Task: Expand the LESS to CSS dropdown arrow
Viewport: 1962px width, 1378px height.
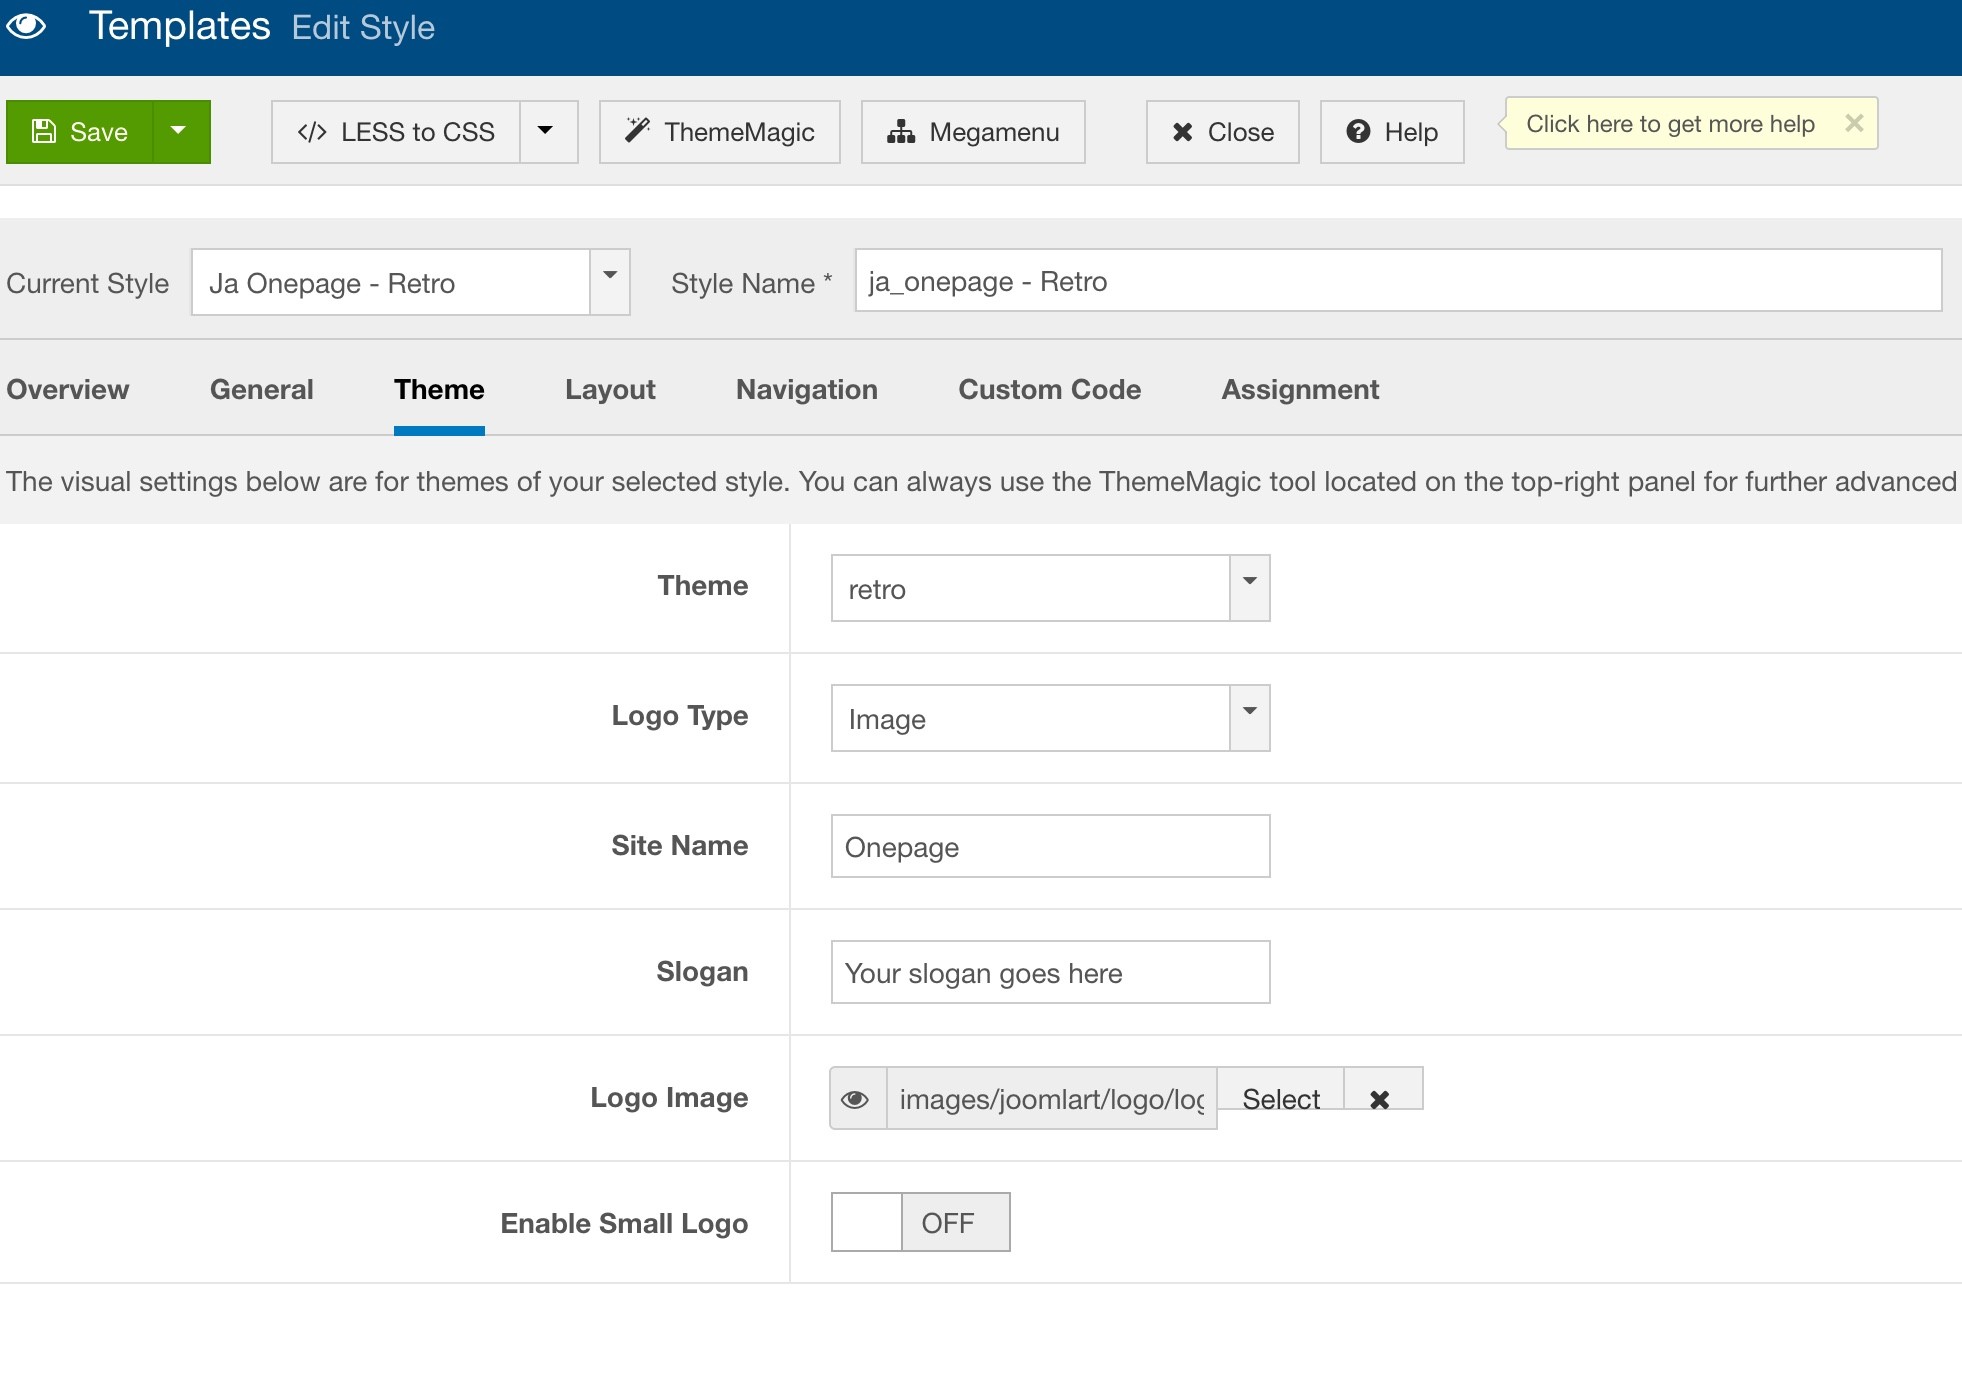Action: point(547,132)
